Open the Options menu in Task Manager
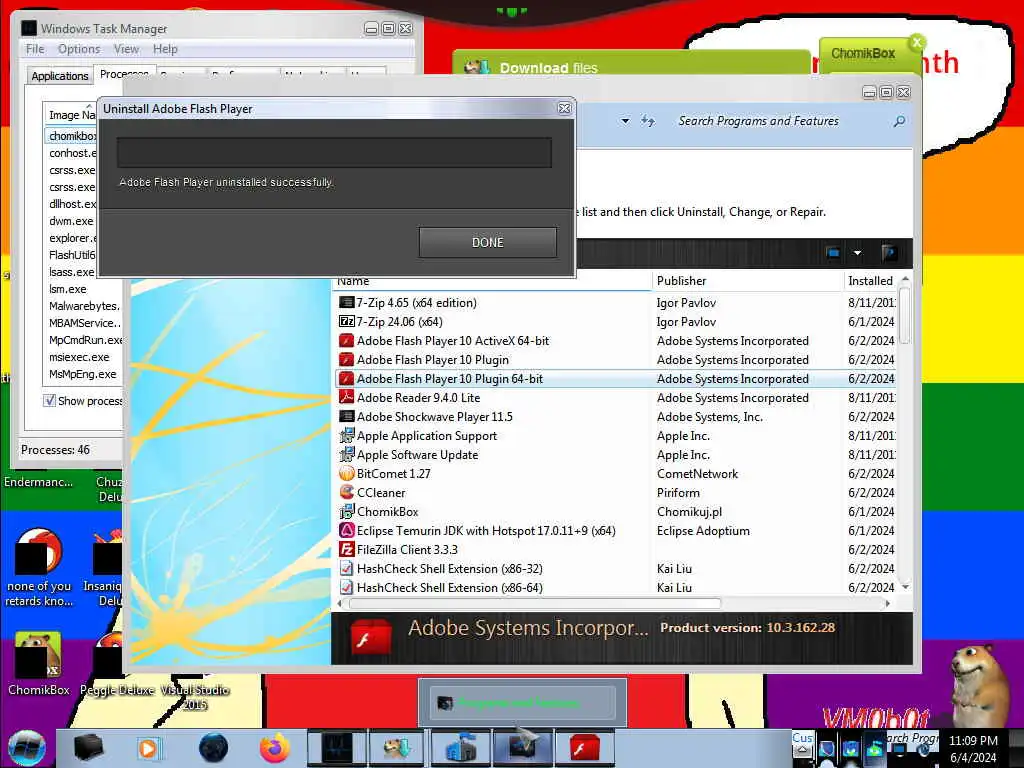The height and width of the screenshot is (768, 1024). pyautogui.click(x=79, y=49)
